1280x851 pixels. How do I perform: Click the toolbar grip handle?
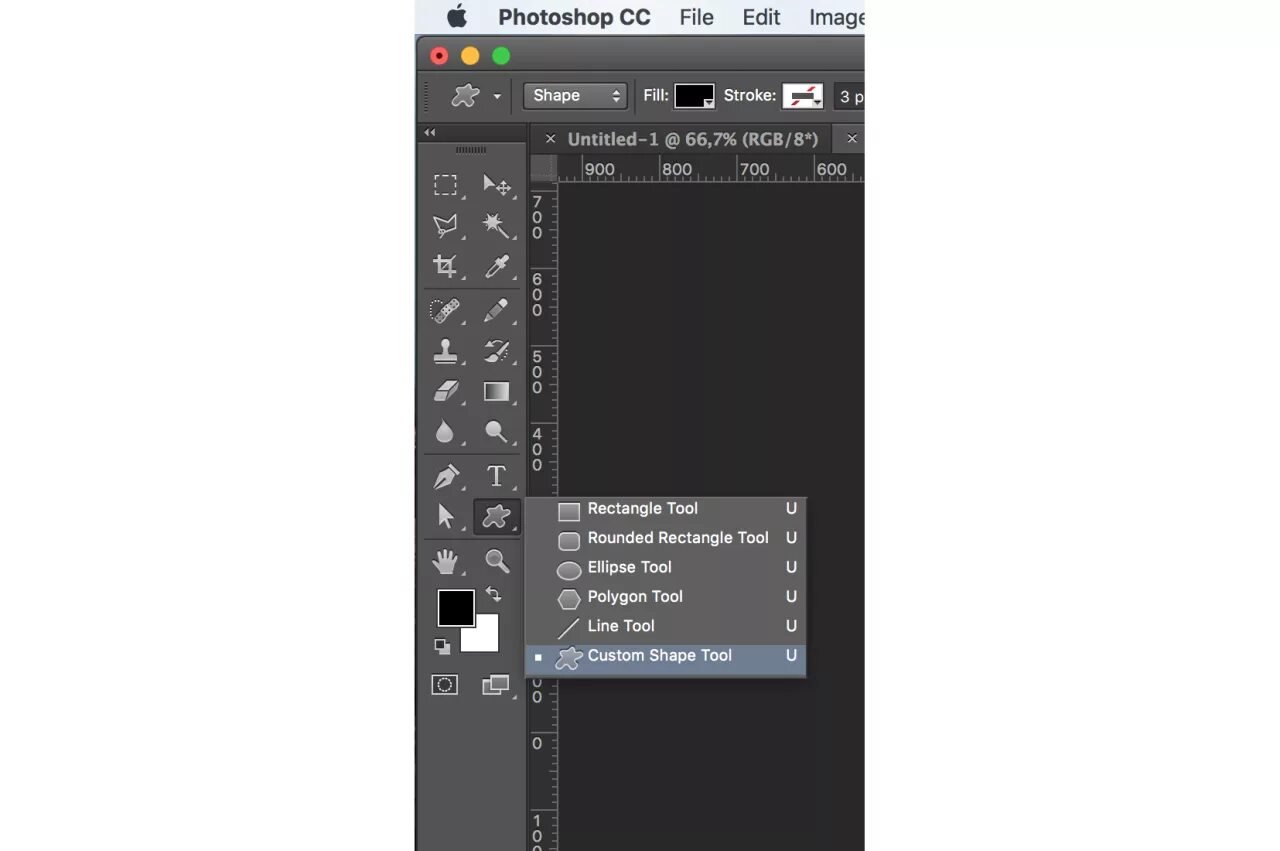click(470, 150)
